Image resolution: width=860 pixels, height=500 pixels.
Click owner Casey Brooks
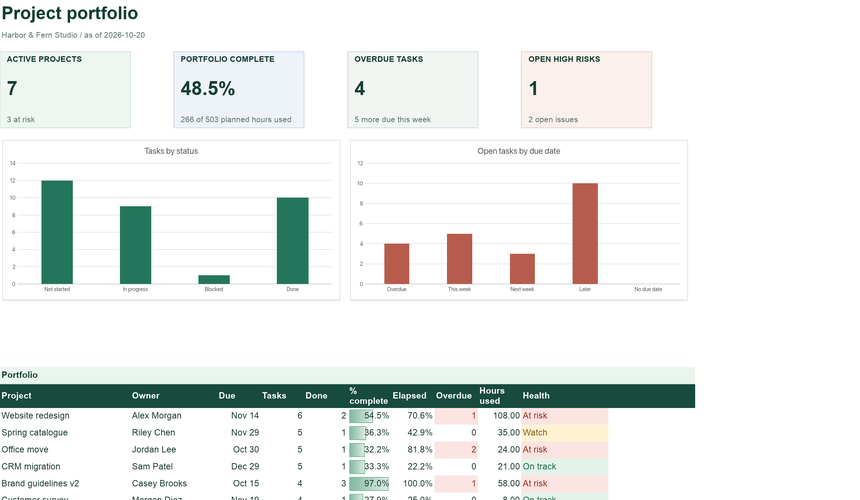point(159,484)
